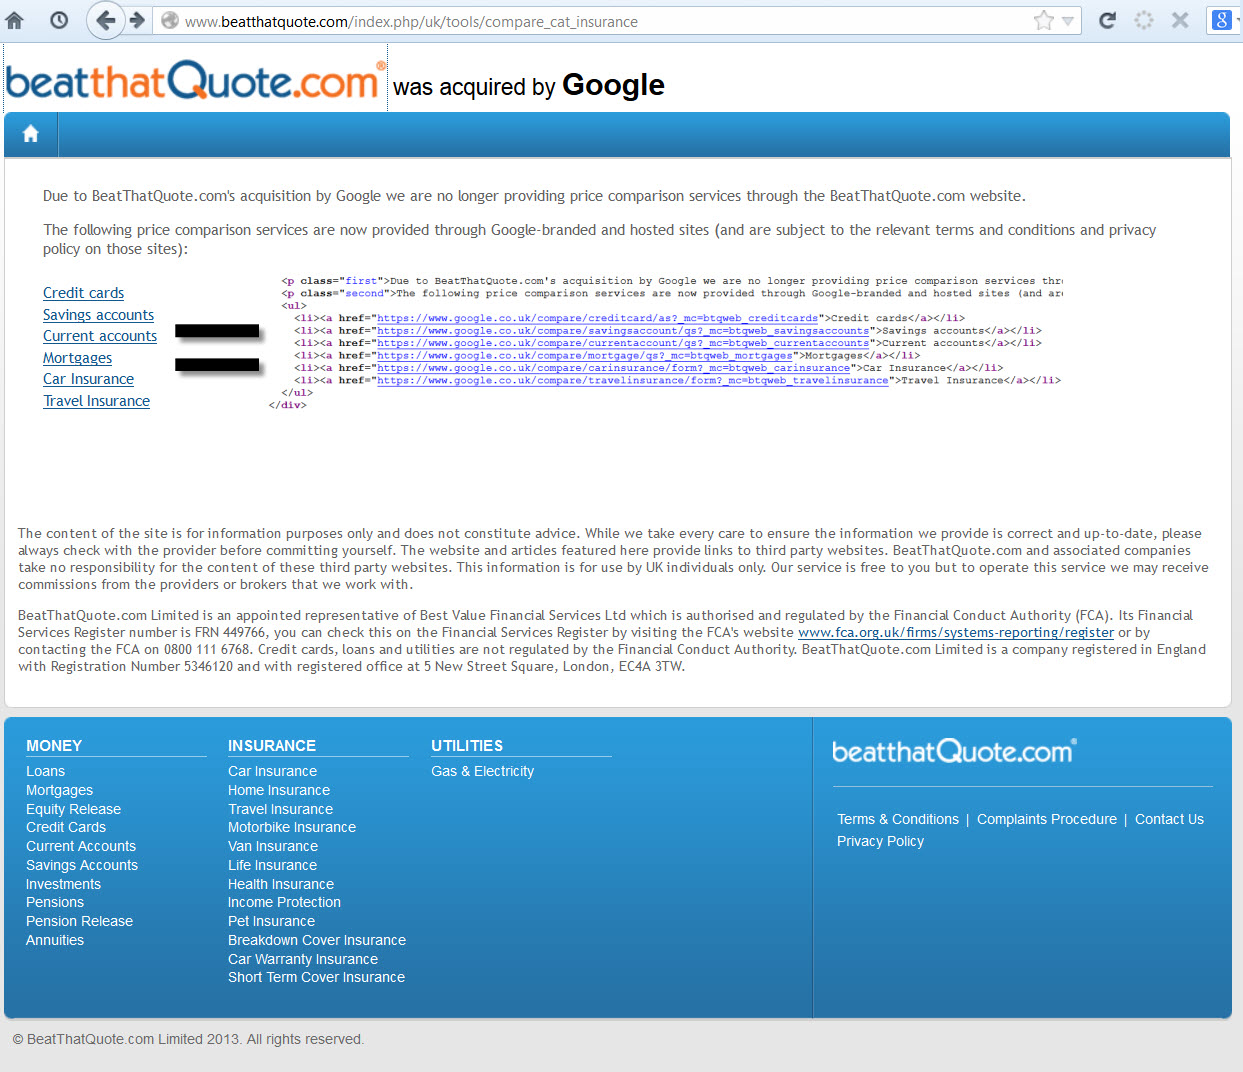Open the Equity Release footer link
The image size is (1243, 1072).
73,809
